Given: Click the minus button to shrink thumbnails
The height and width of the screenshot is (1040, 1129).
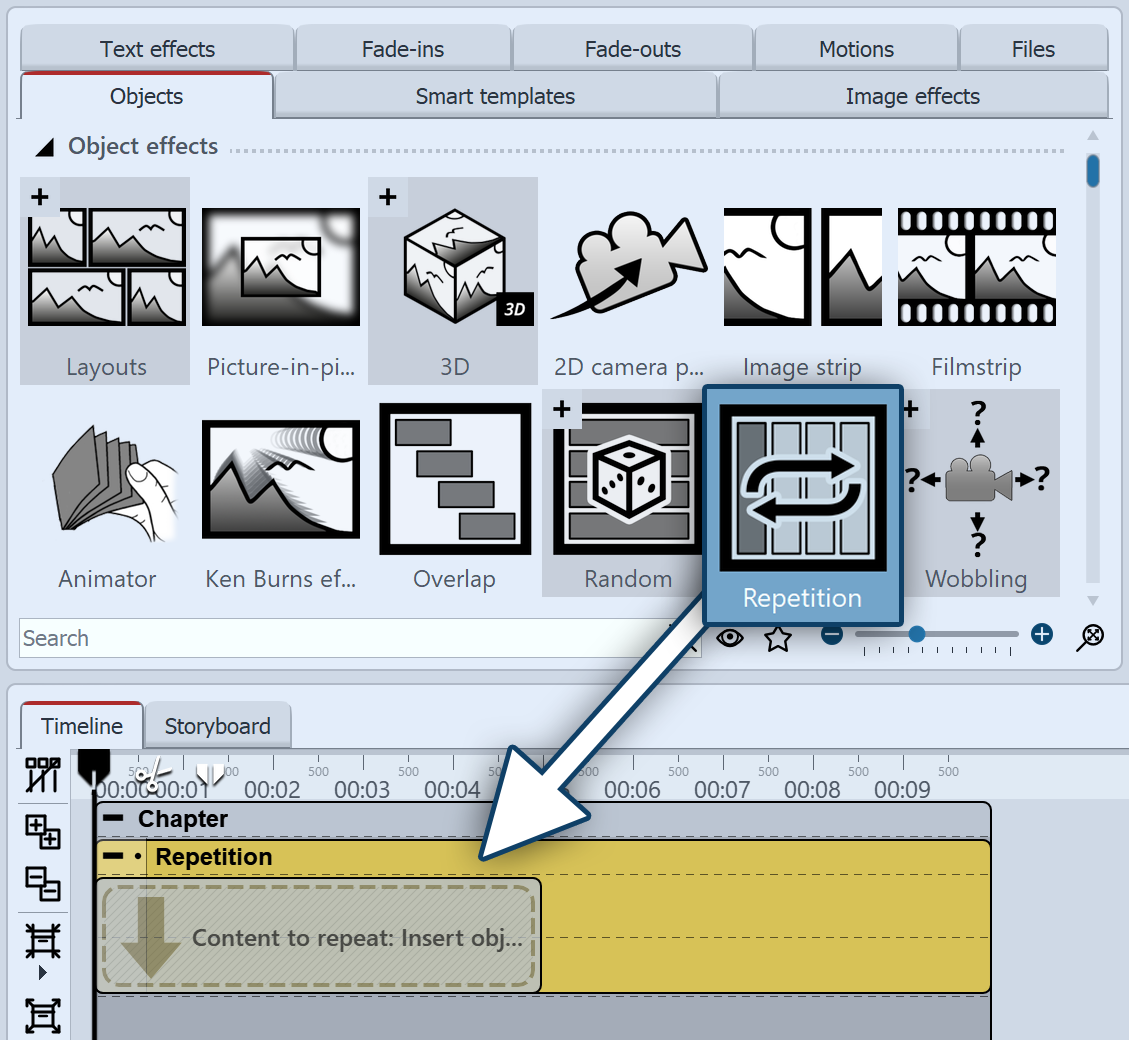Looking at the screenshot, I should 832,634.
